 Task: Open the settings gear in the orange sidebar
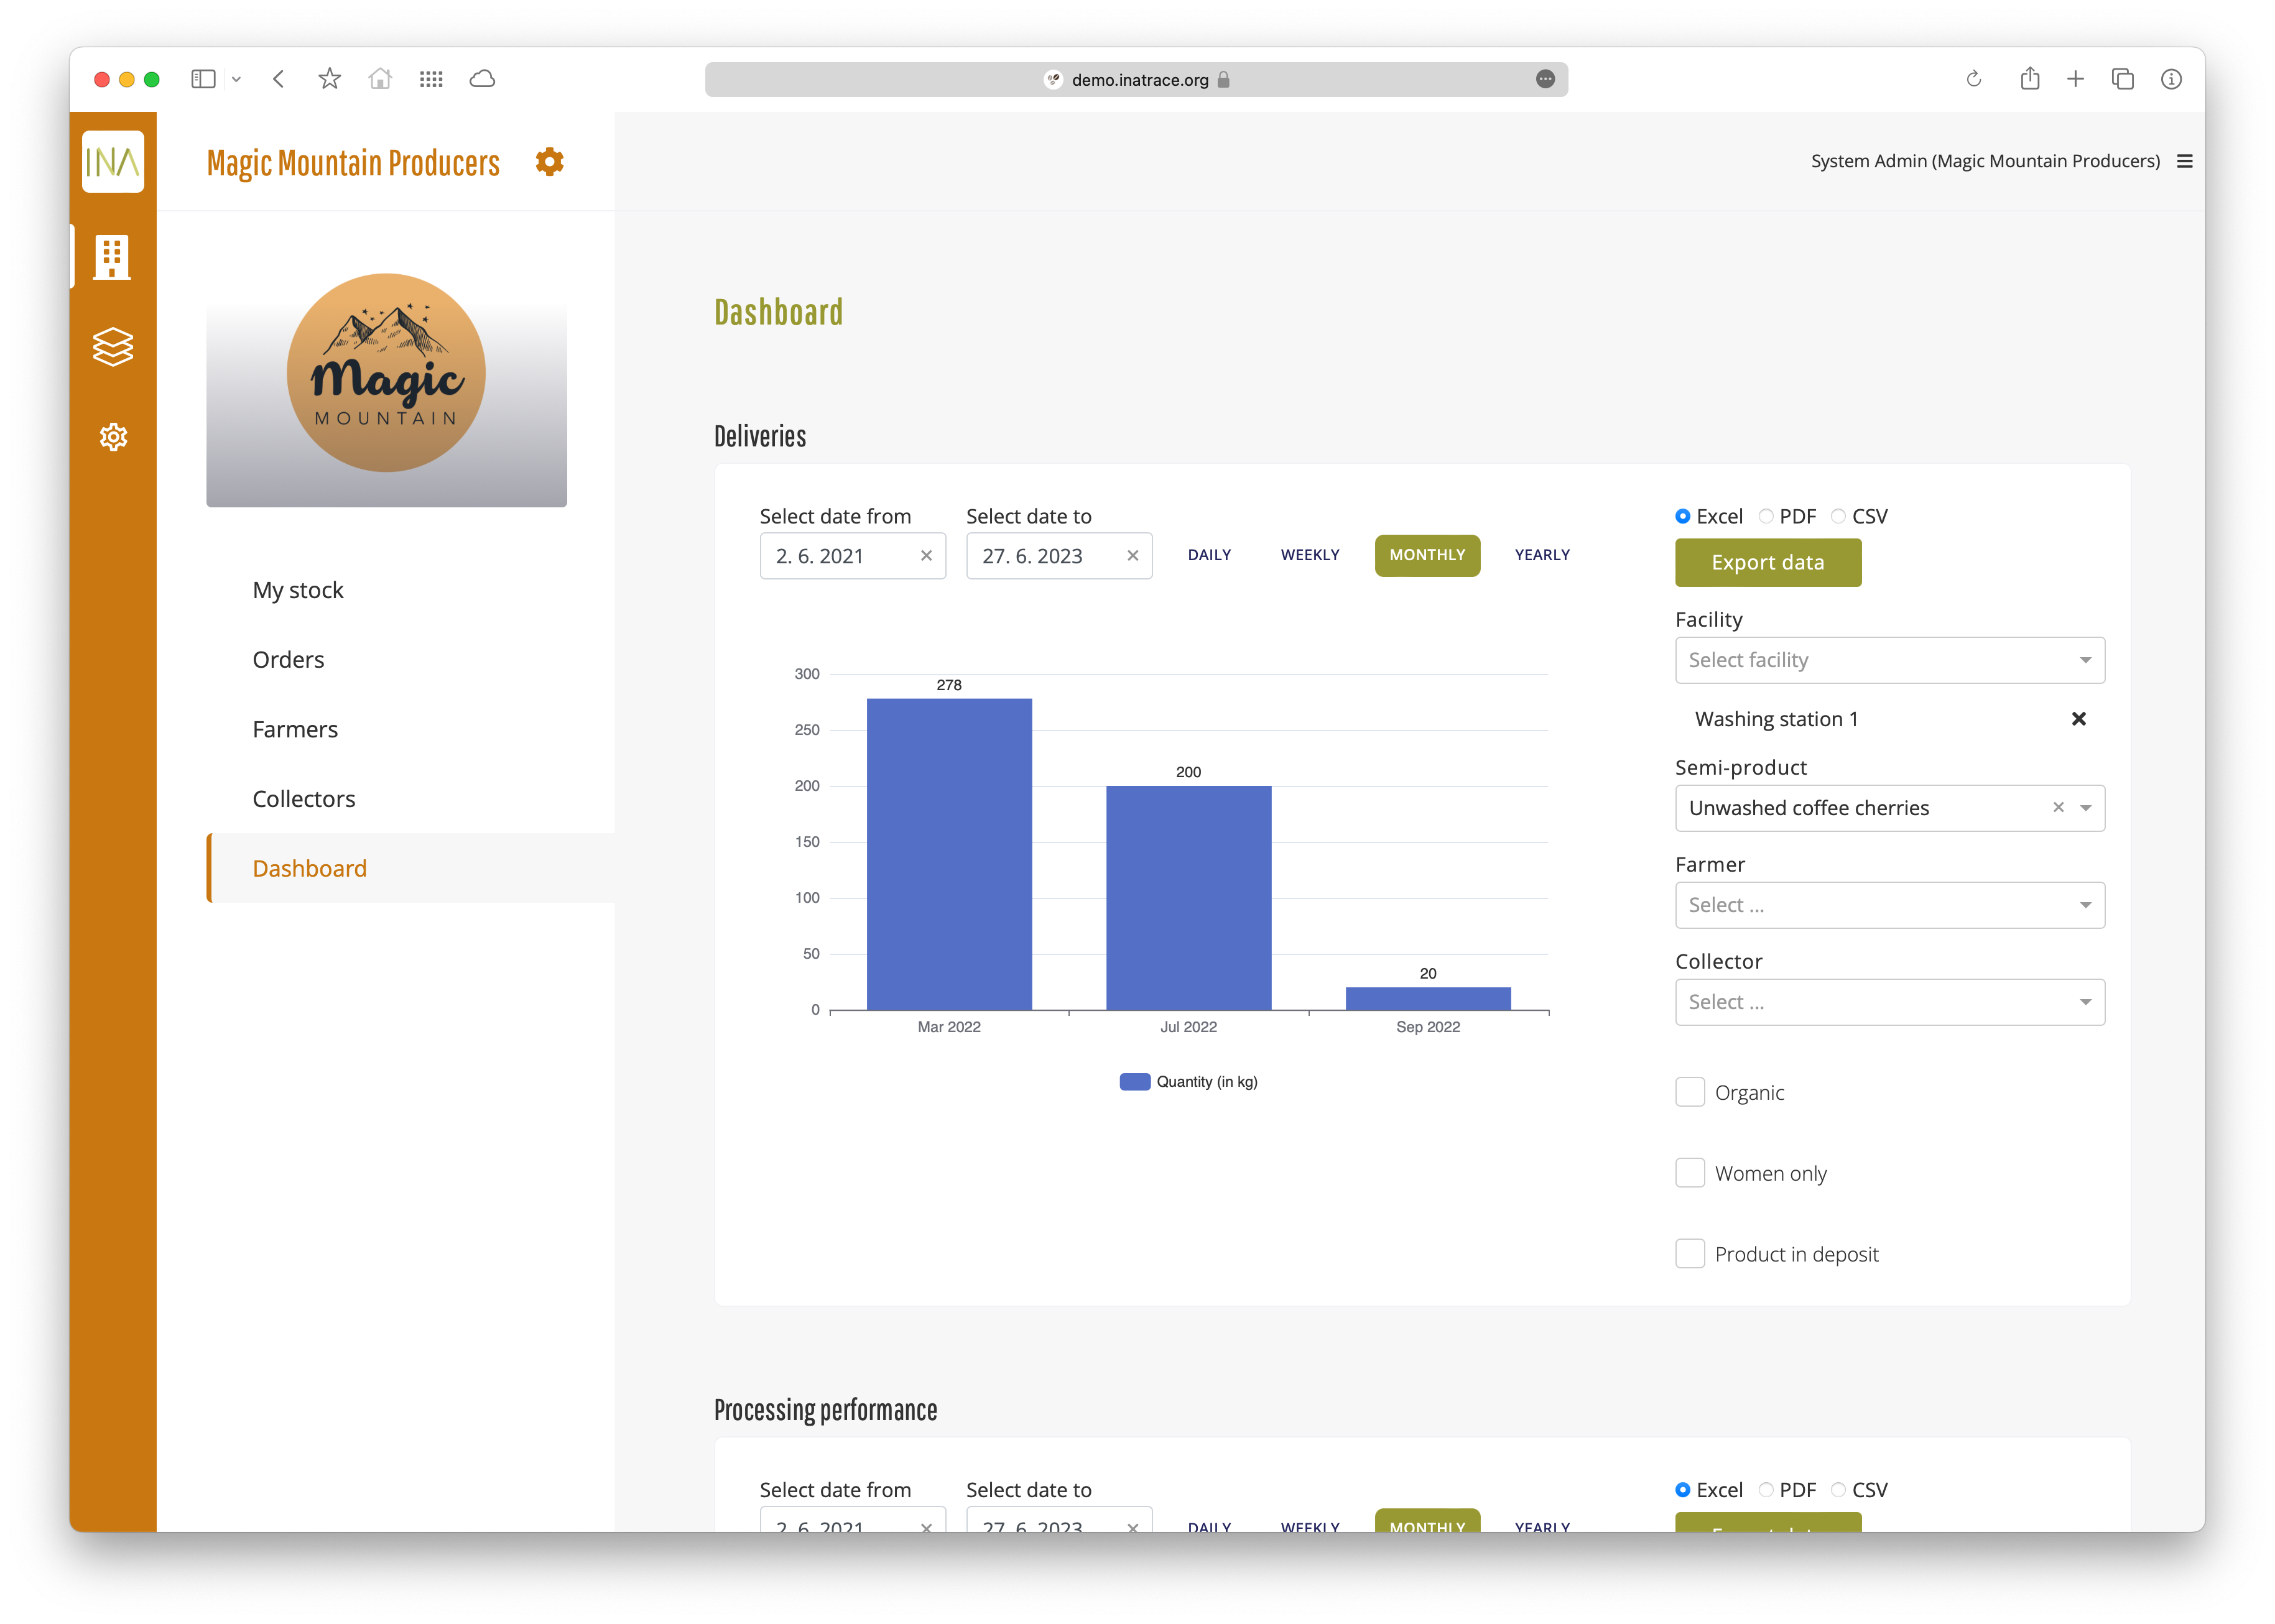(x=113, y=437)
